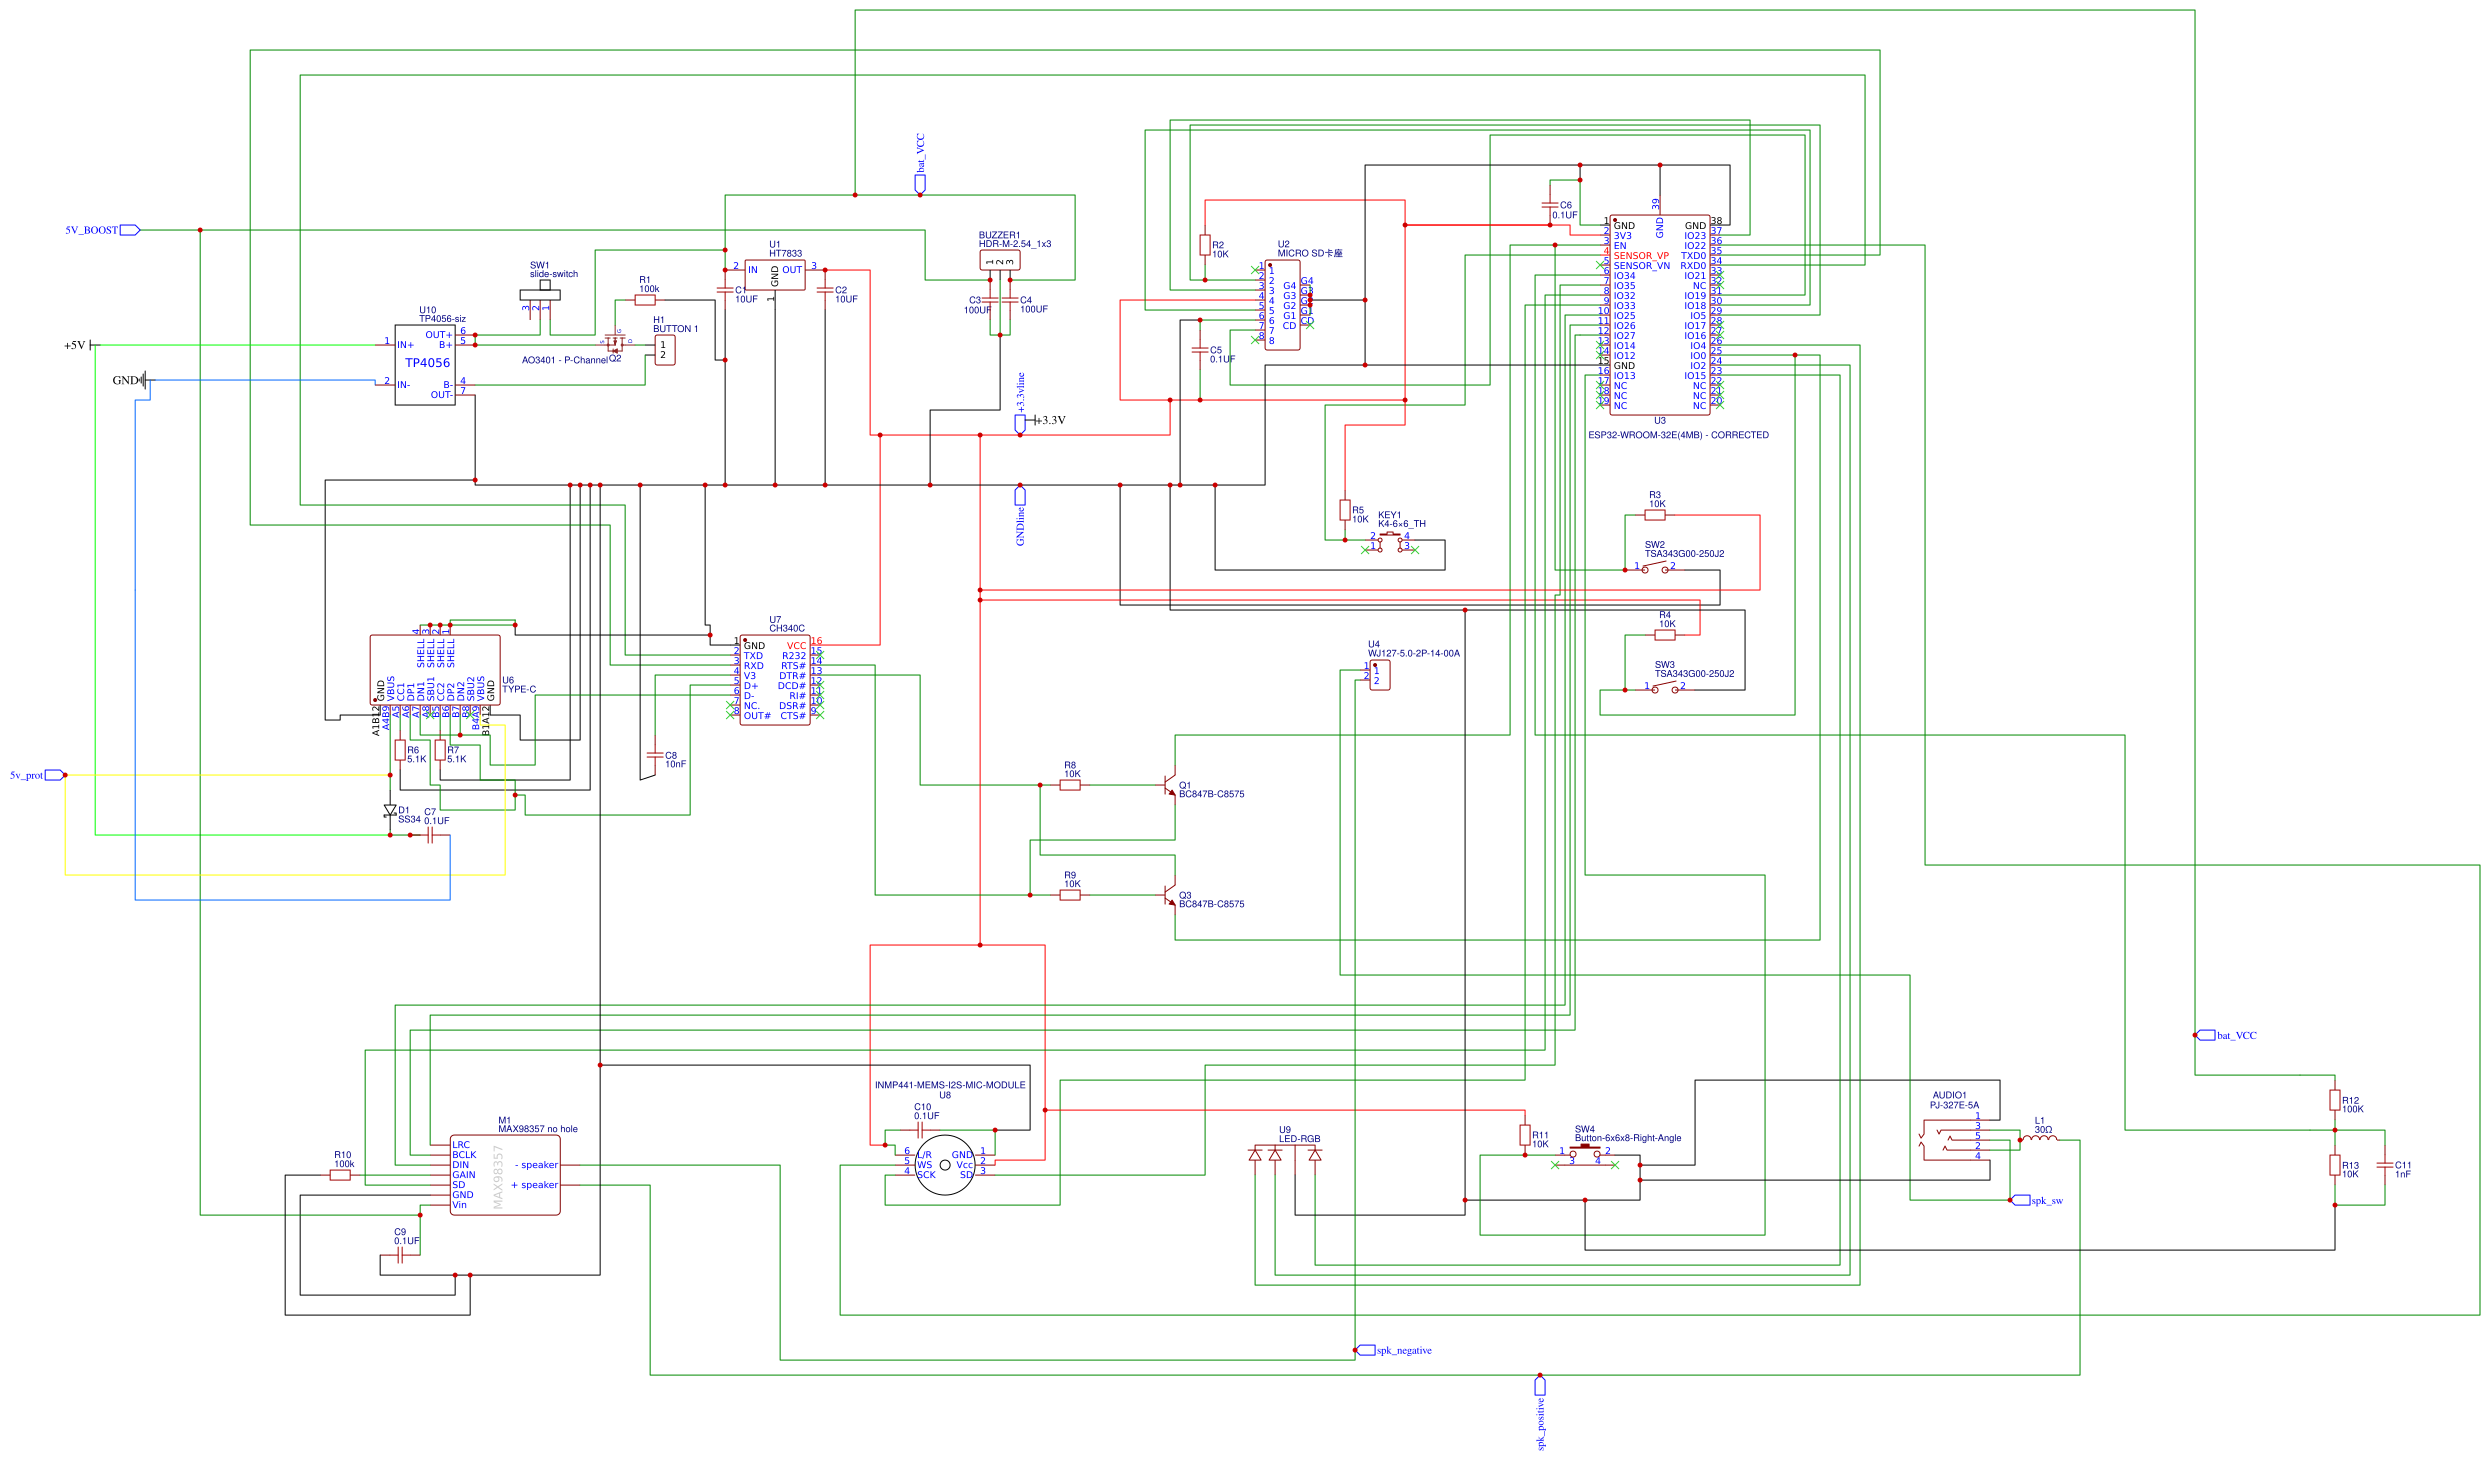This screenshot has height=1461, width=2490.
Task: Select the Q1 BC847B transistor
Action: tap(1170, 785)
